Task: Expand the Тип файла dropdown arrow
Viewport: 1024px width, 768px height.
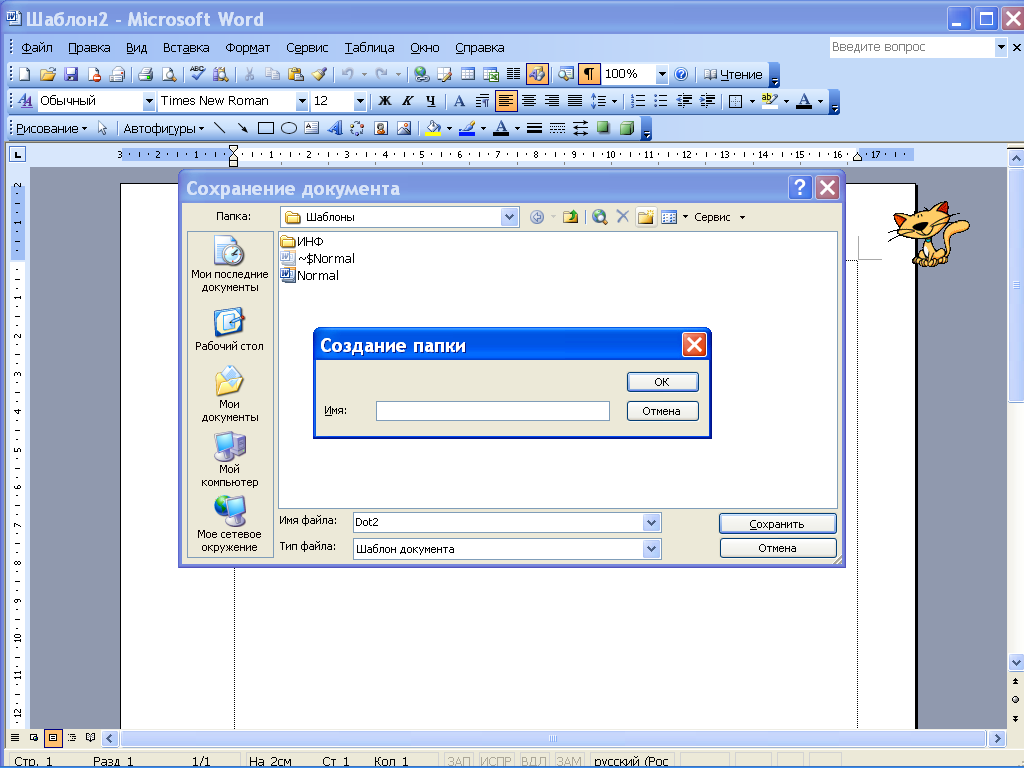Action: coord(651,549)
